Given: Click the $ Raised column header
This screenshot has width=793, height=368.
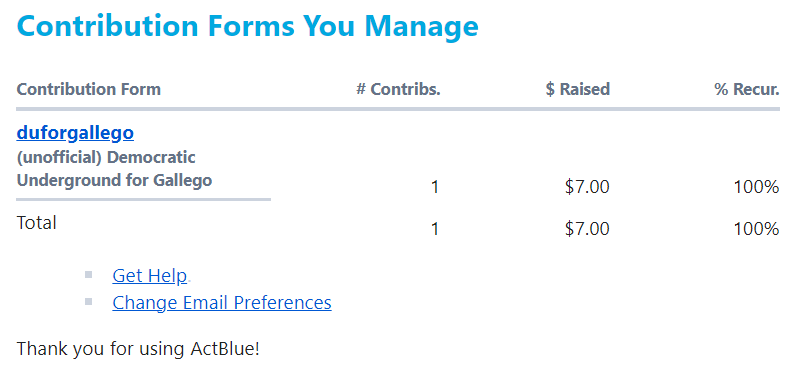Looking at the screenshot, I should 578,89.
